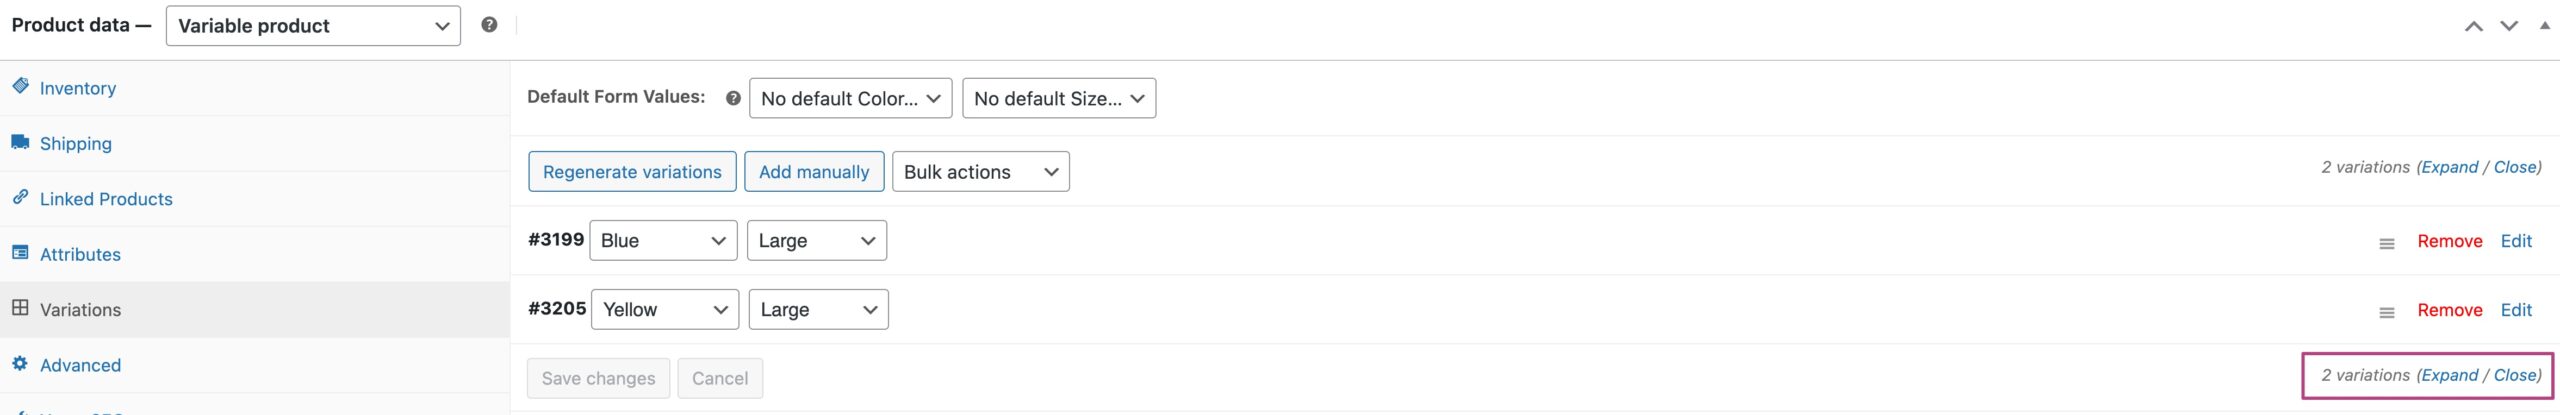The height and width of the screenshot is (415, 2560).
Task: Click the Regenerate variations button
Action: click(632, 172)
